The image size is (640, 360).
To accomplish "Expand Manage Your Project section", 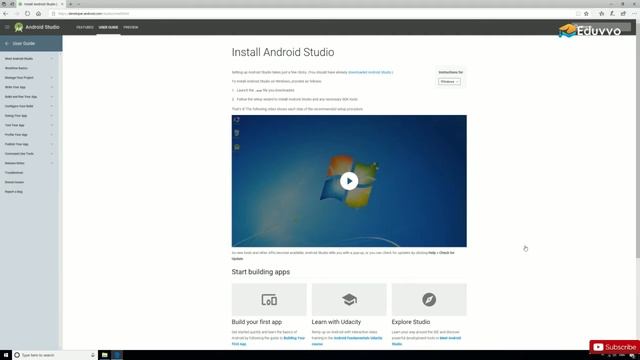I will tap(29, 78).
